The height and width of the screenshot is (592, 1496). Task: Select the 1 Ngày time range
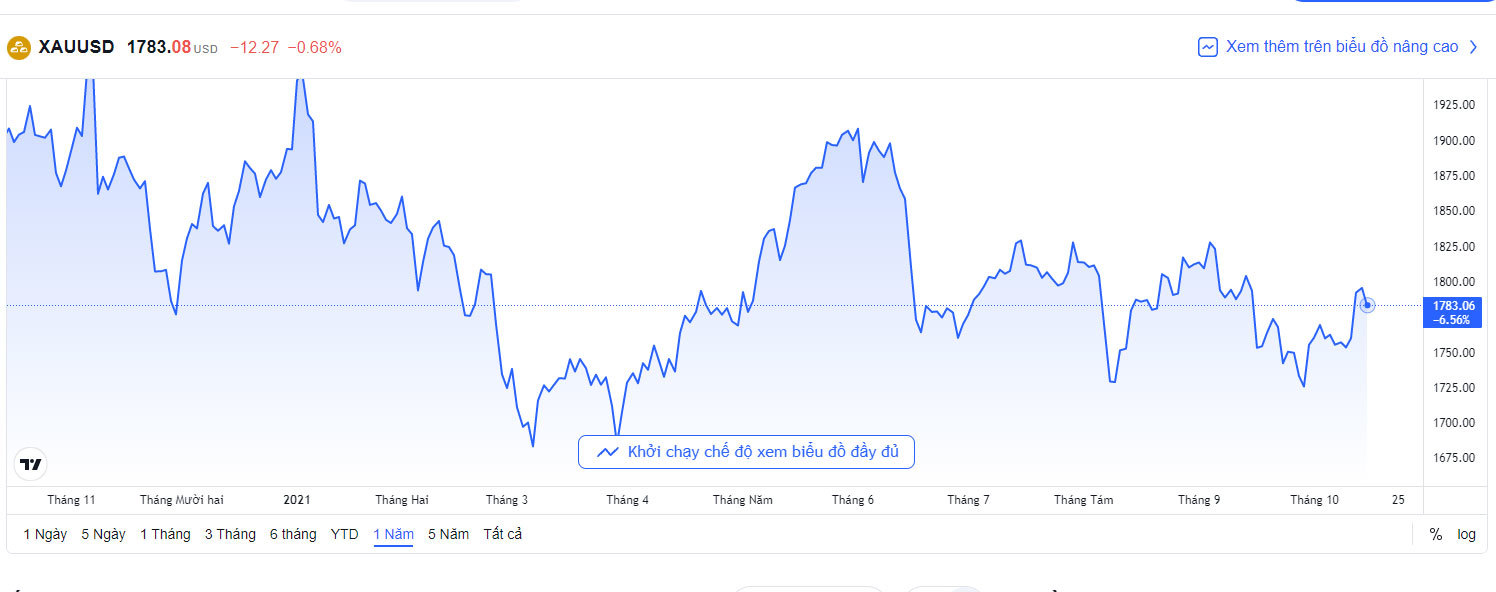[45, 534]
